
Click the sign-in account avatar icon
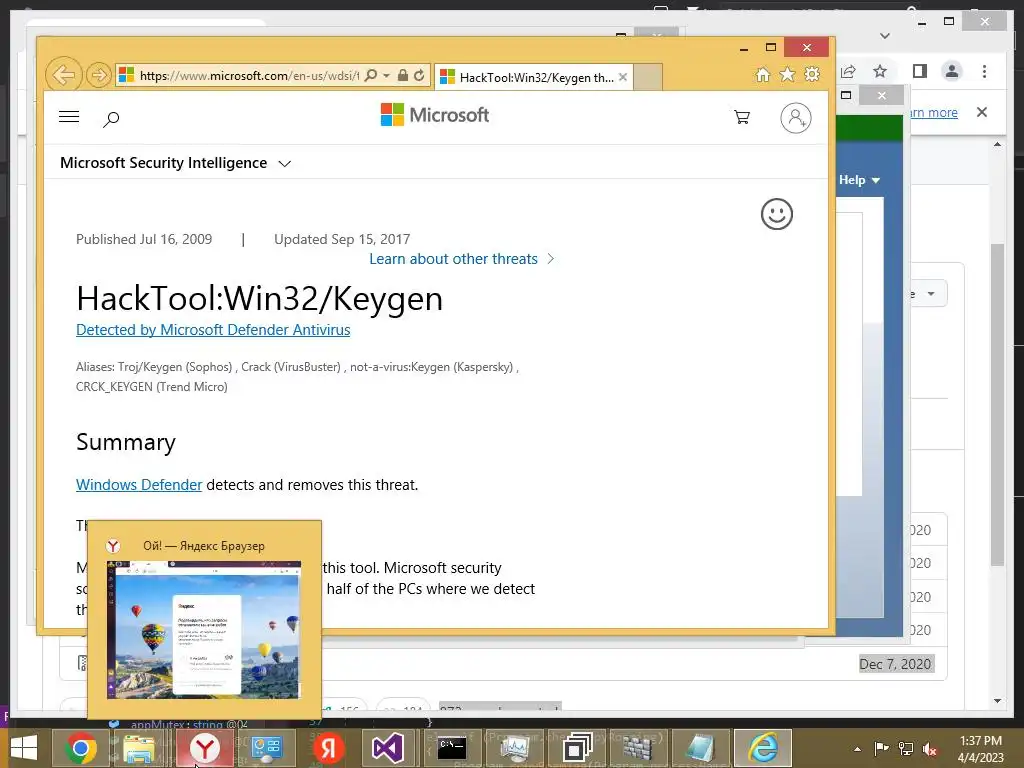point(795,118)
